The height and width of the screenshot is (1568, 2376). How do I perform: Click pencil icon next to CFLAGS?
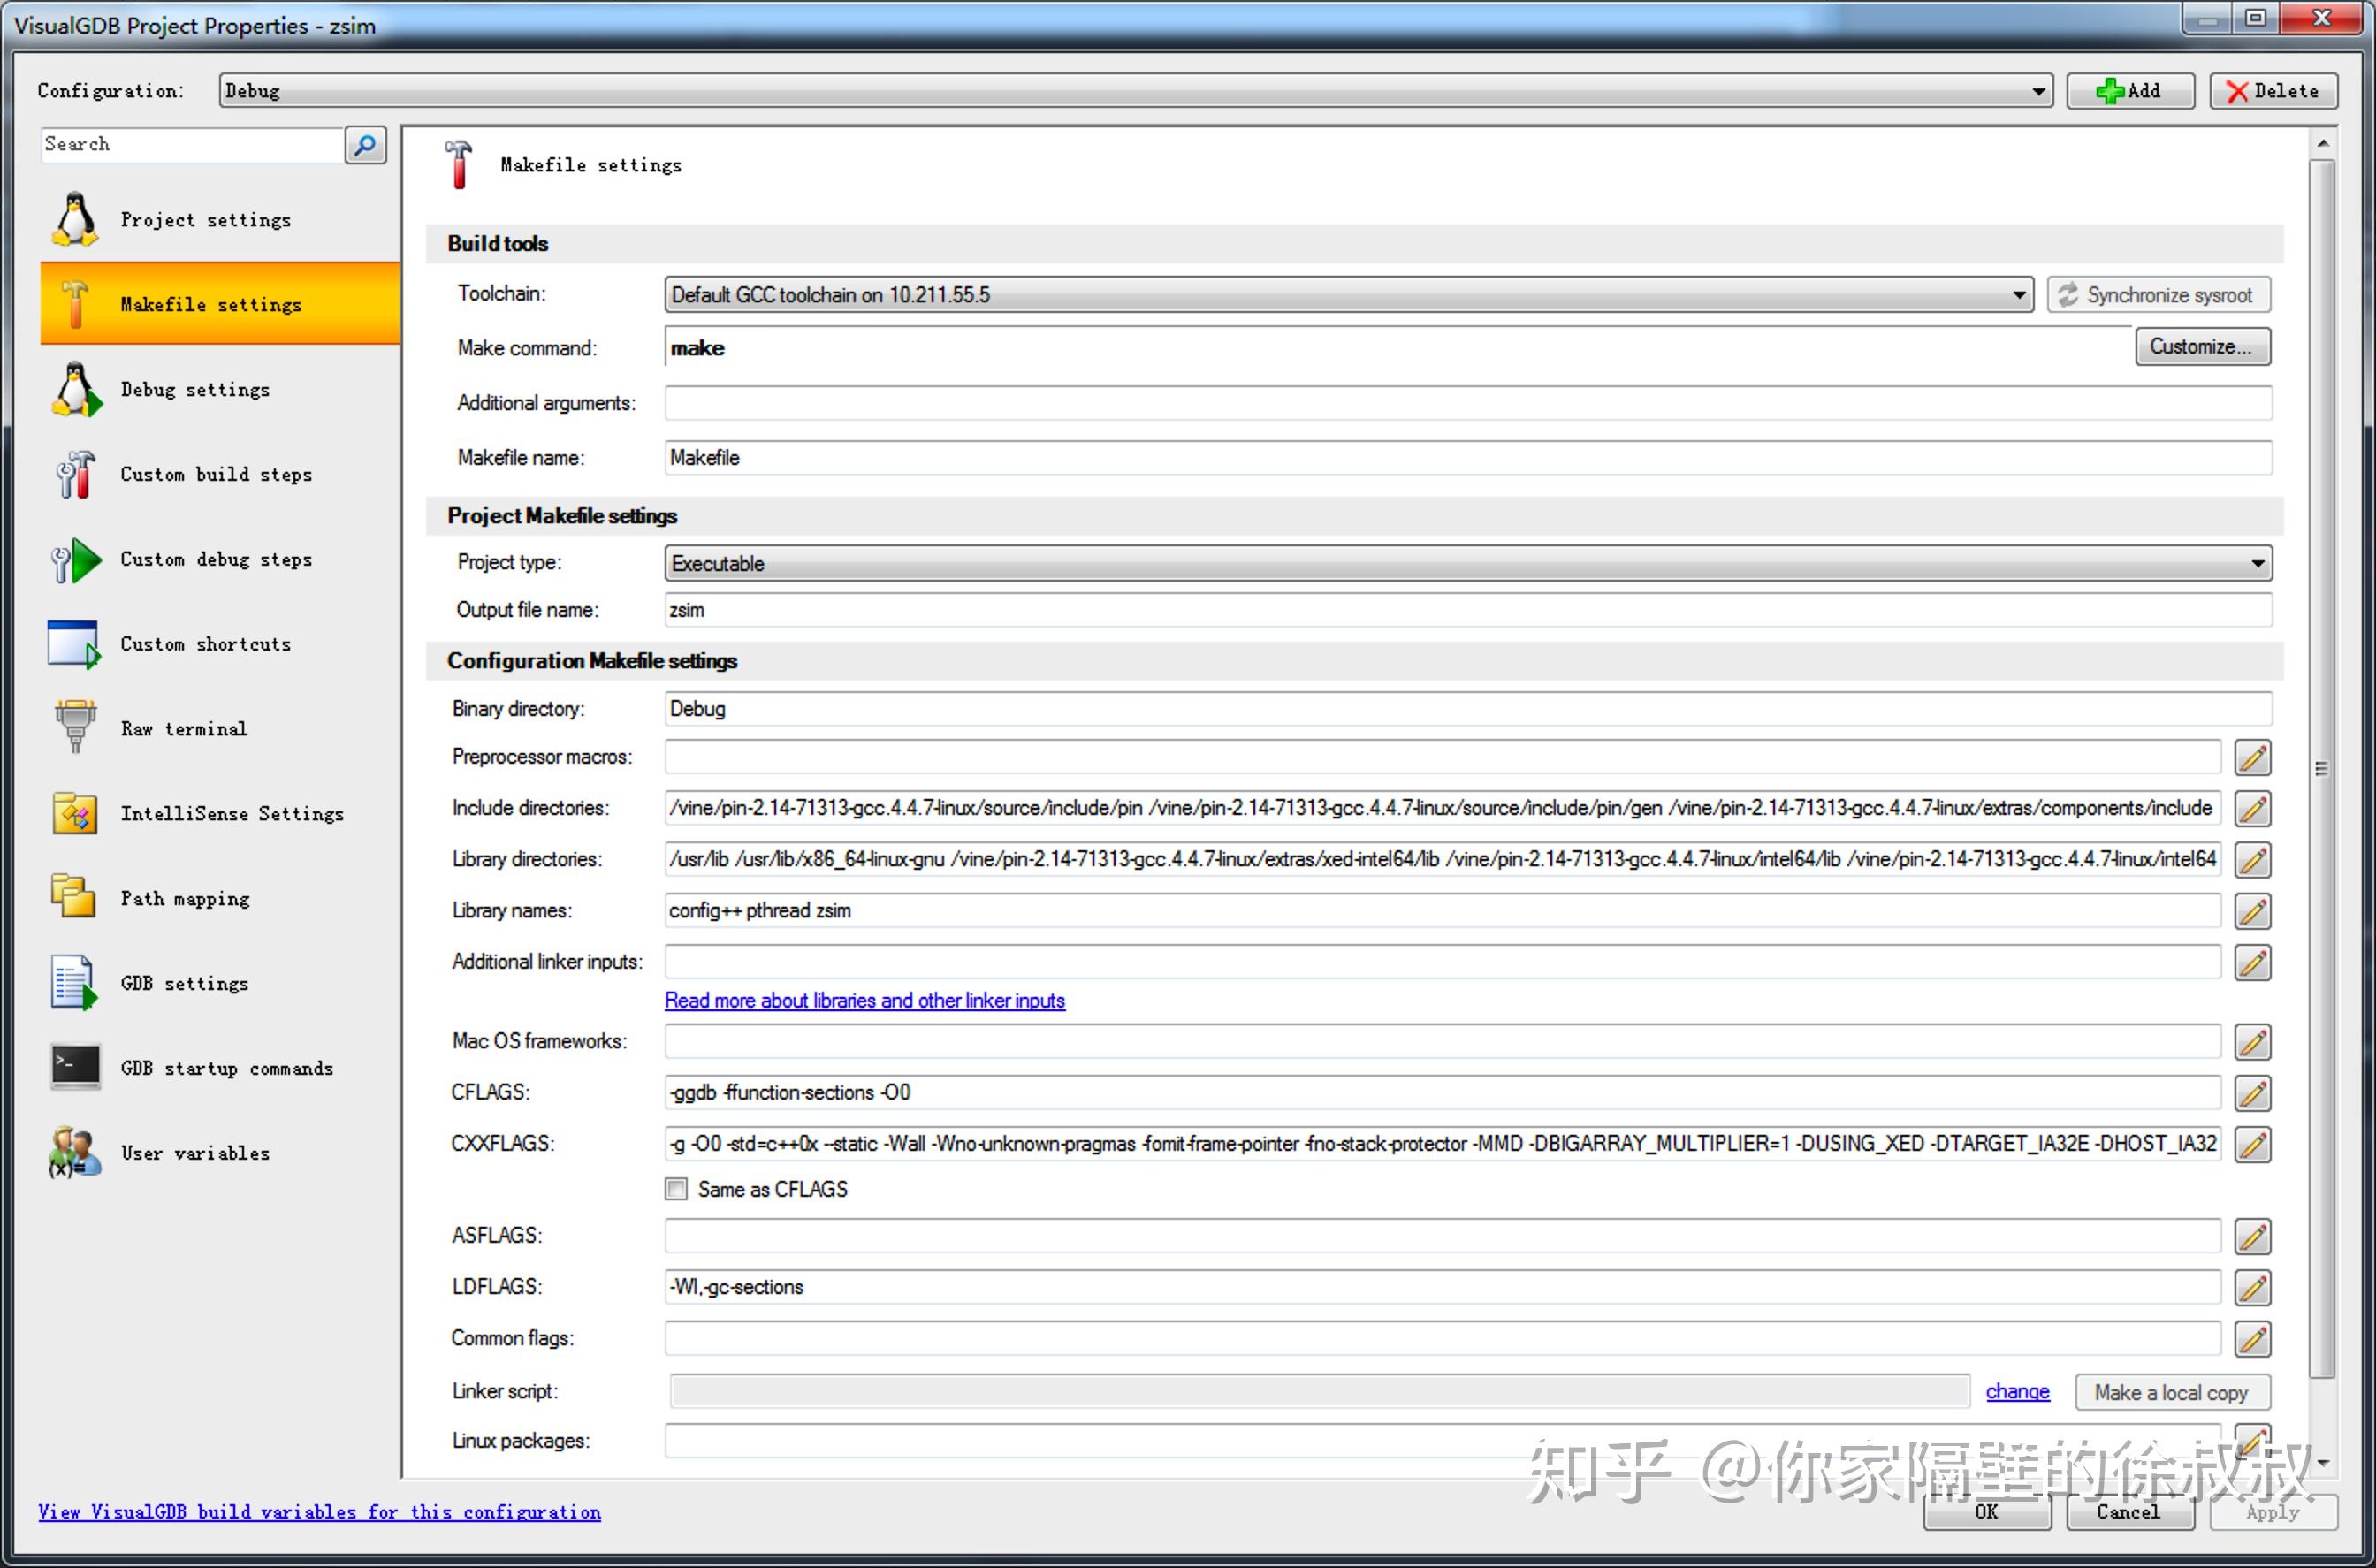pyautogui.click(x=2252, y=1093)
